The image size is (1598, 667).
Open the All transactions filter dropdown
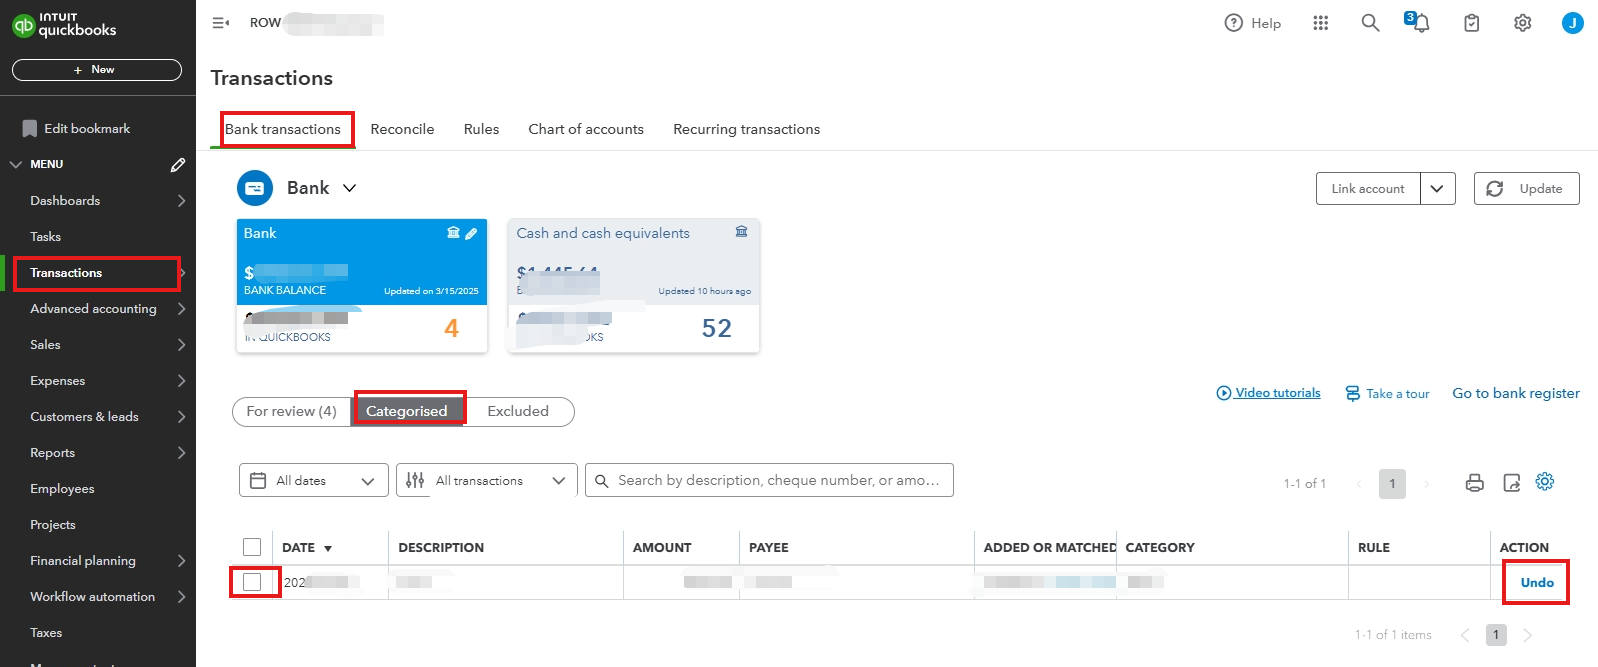point(486,481)
